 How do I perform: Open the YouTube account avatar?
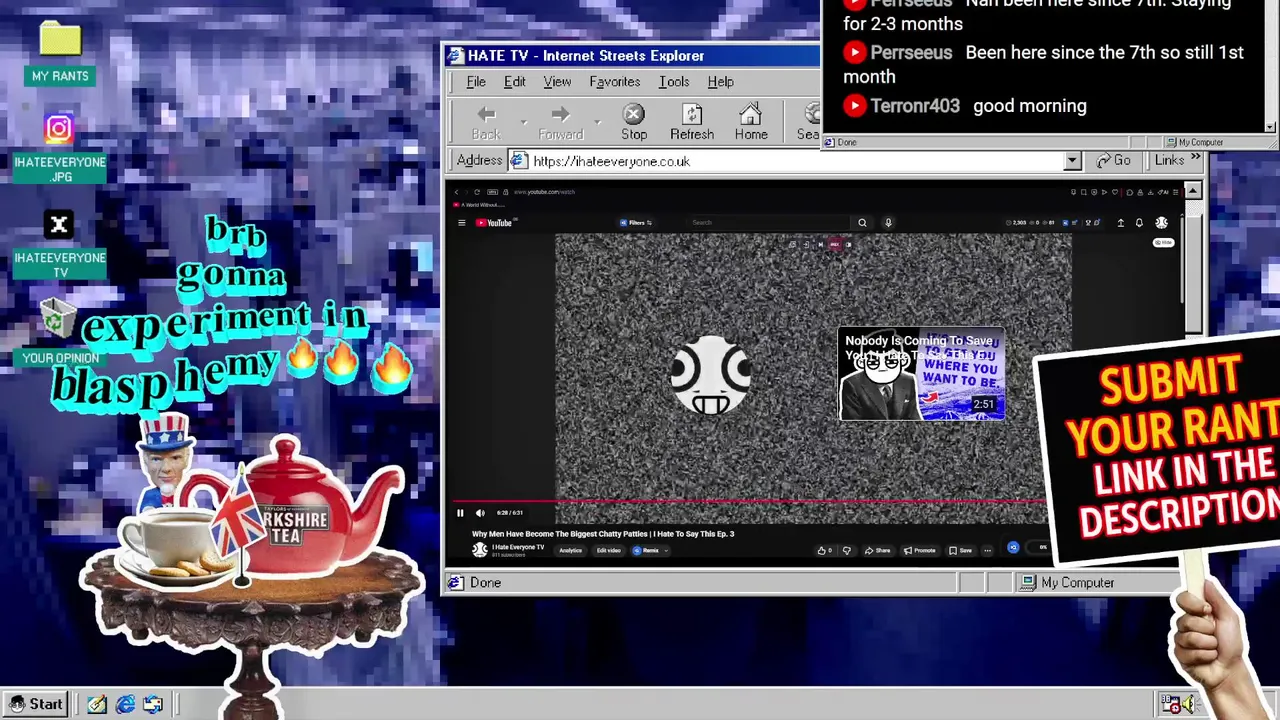tap(1161, 223)
